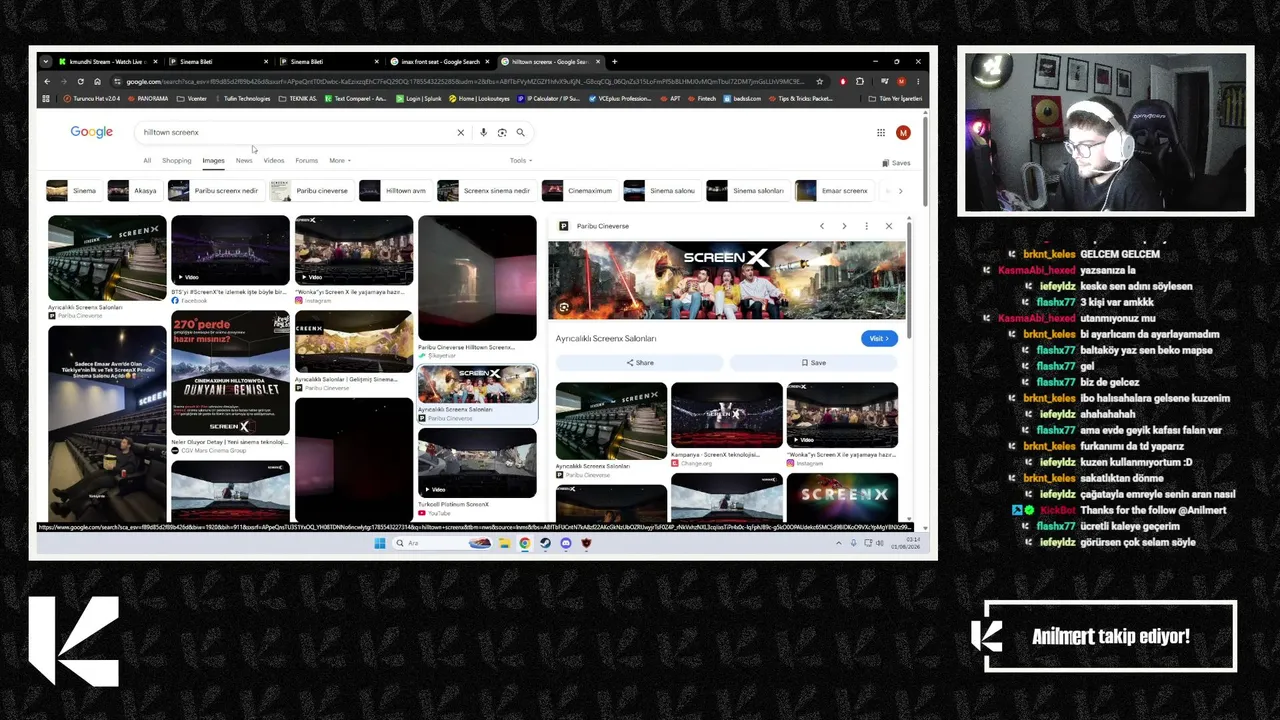Screen dimensions: 1280x720
Task: Click the Visit button in the preview panel
Action: (879, 339)
